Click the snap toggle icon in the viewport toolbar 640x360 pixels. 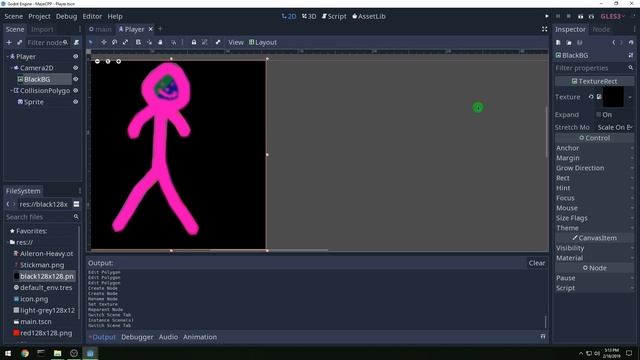pos(173,42)
